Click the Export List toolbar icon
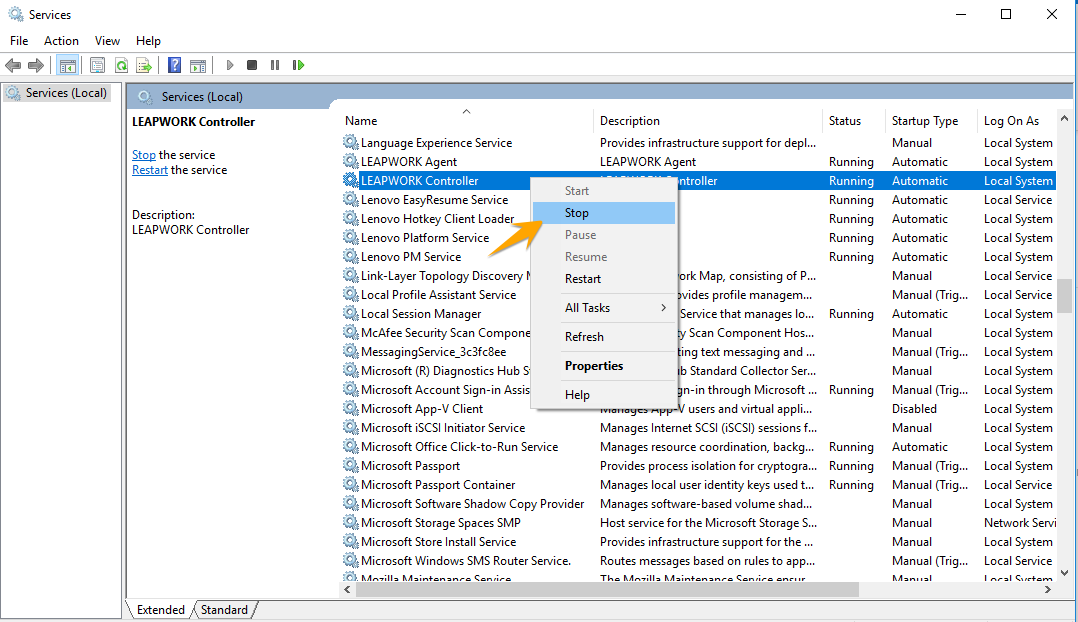This screenshot has width=1078, height=622. point(144,65)
